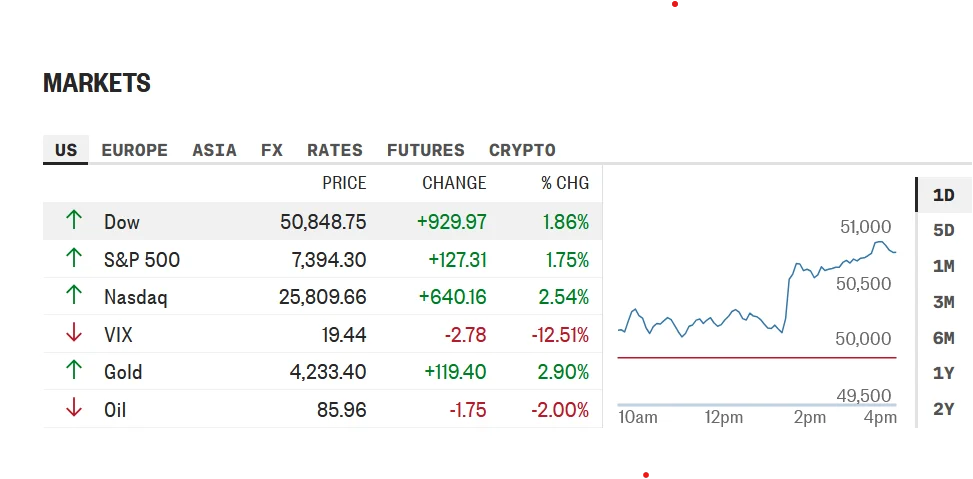The width and height of the screenshot is (973, 479).
Task: Click the red down arrow next to VIX
Action: (x=74, y=334)
